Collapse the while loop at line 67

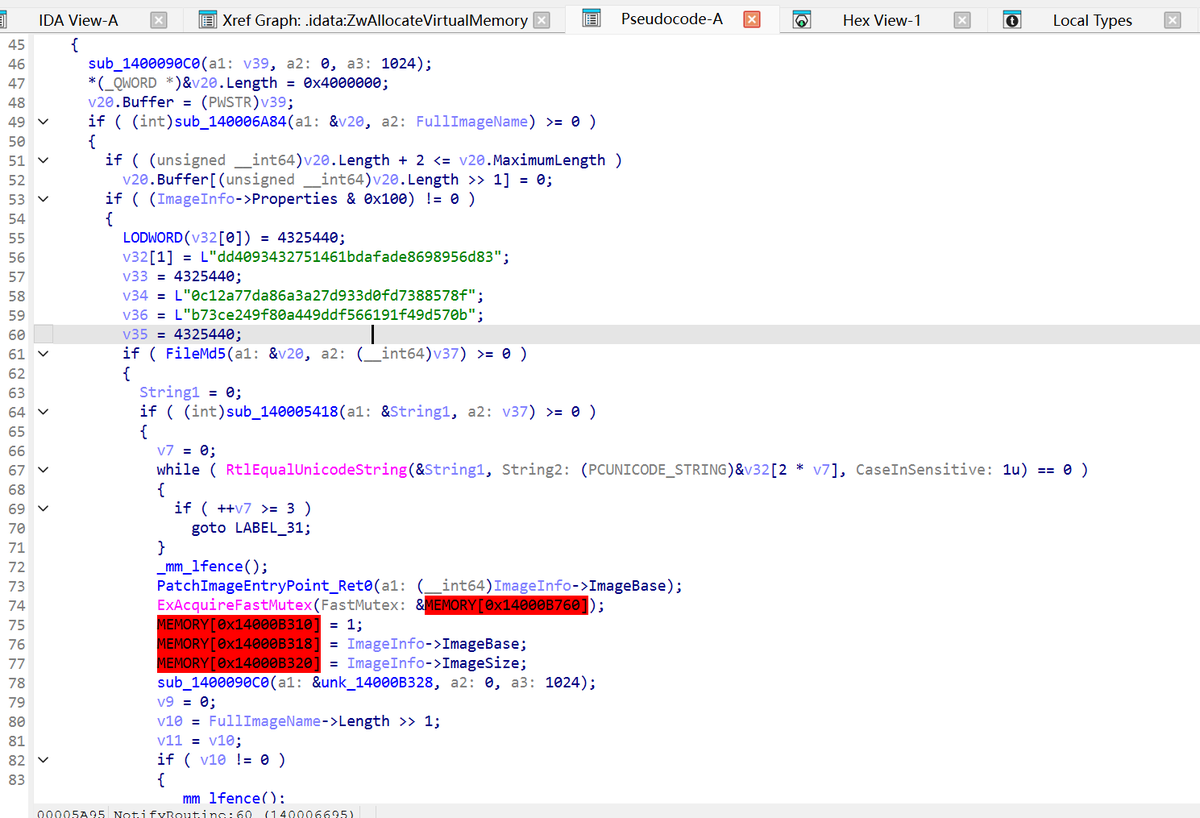pyautogui.click(x=42, y=470)
